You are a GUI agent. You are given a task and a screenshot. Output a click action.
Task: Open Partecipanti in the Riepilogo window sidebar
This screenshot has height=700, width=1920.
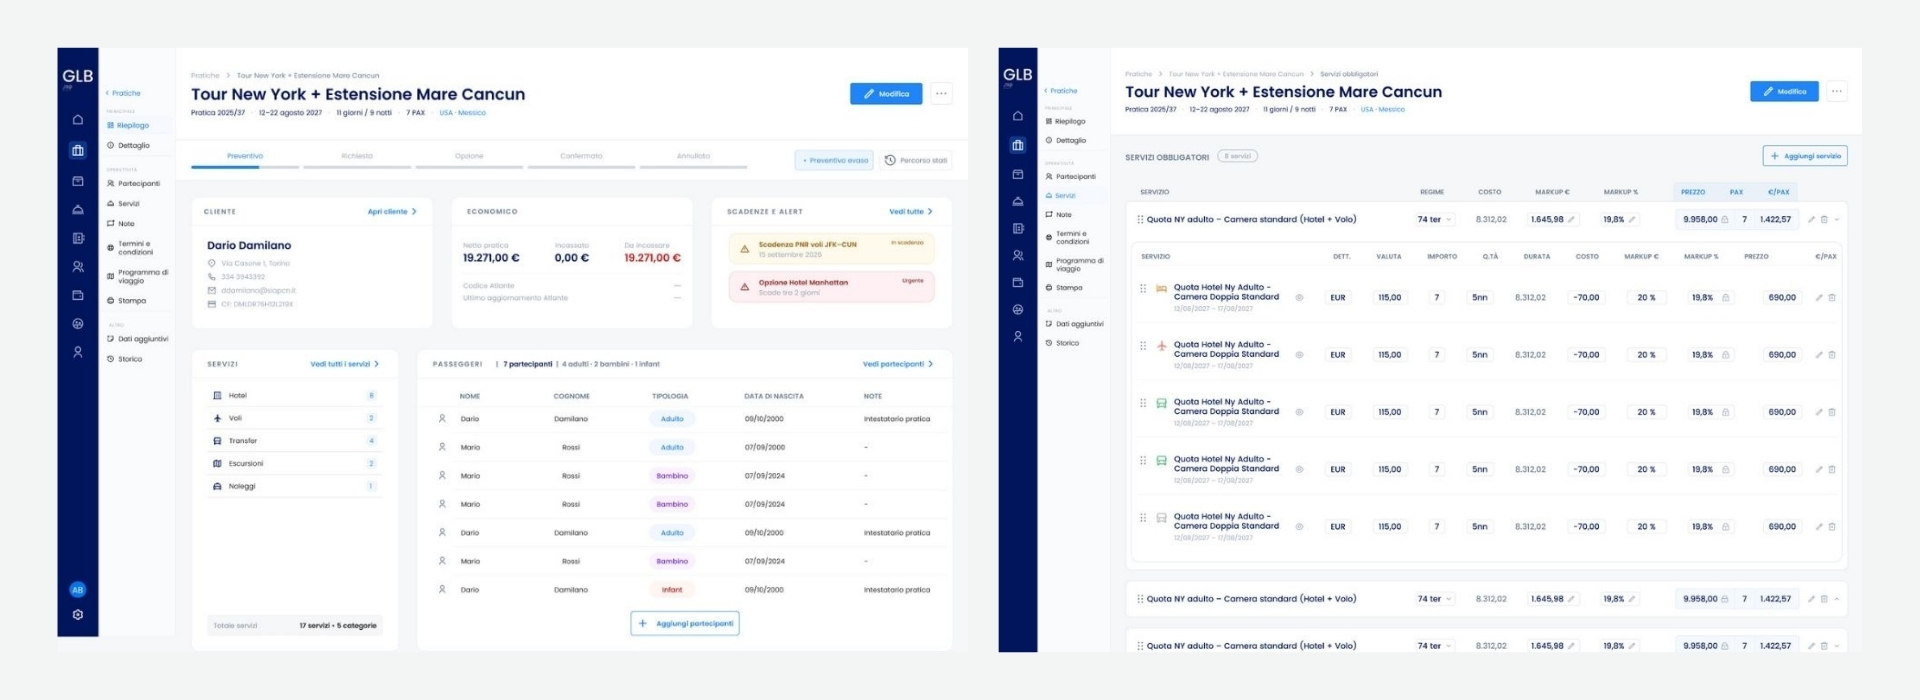point(133,184)
